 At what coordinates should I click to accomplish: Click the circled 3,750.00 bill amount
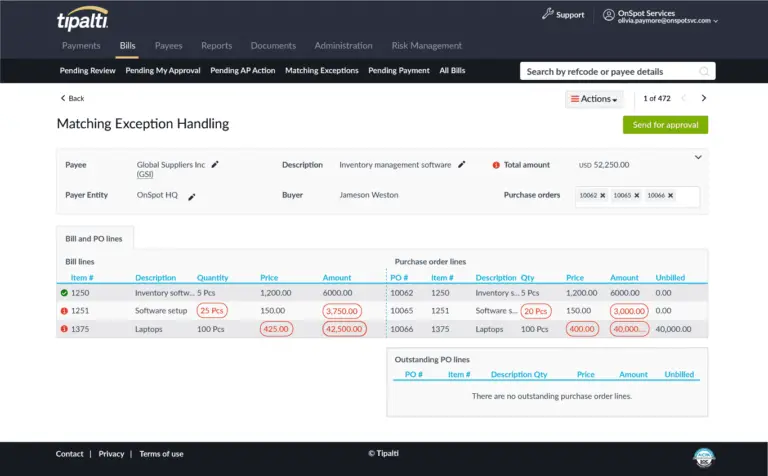tap(342, 311)
